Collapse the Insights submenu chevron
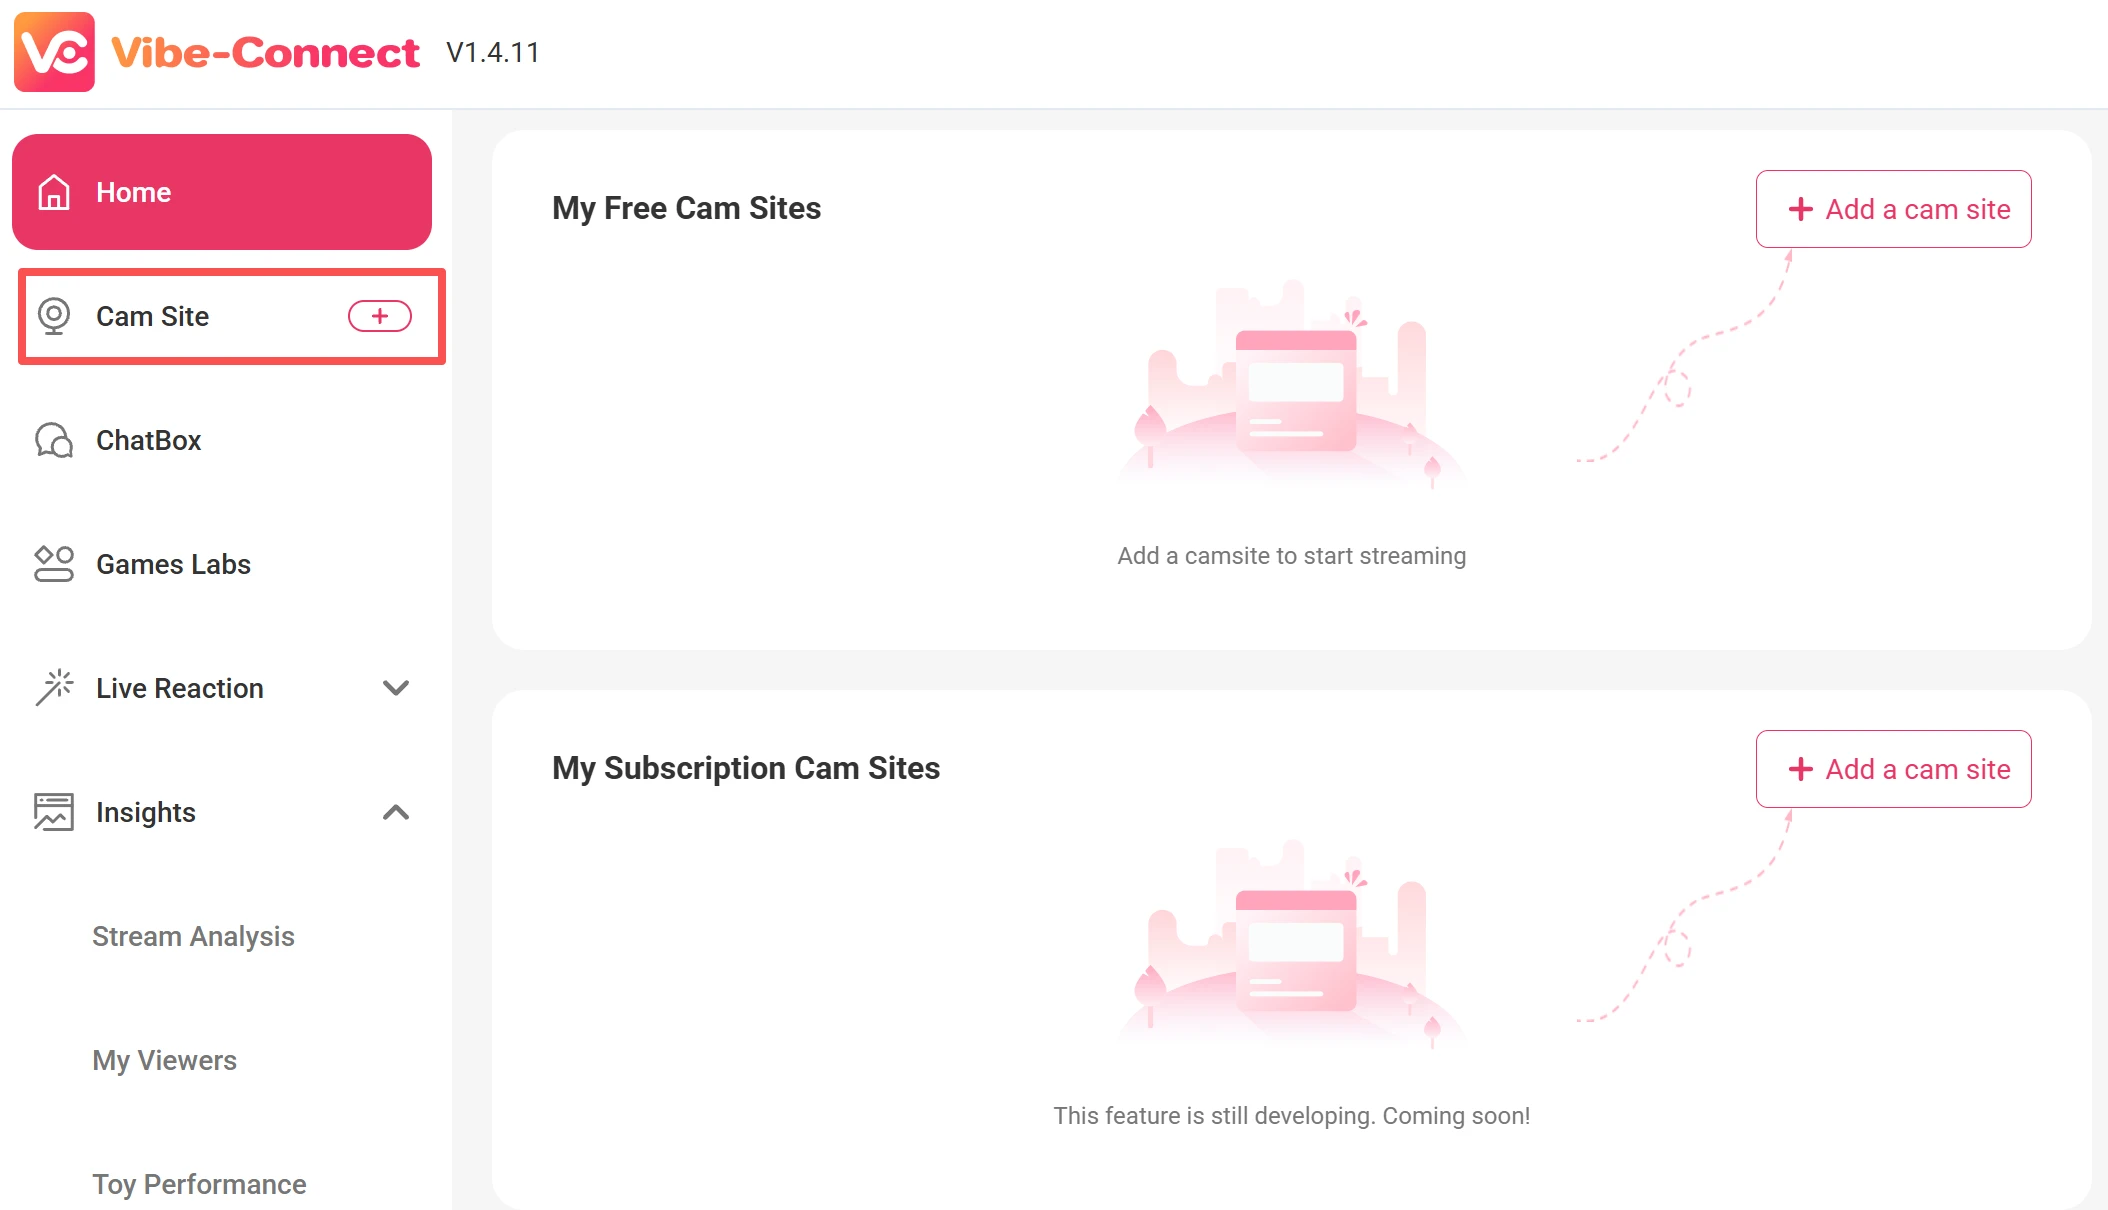The width and height of the screenshot is (2108, 1210). point(396,812)
